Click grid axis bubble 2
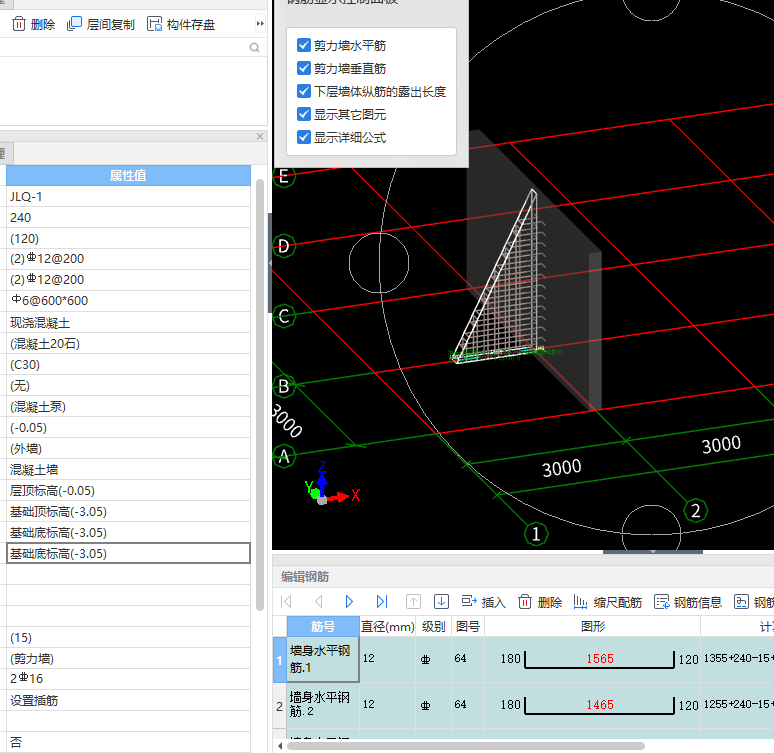This screenshot has width=774, height=753. pyautogui.click(x=696, y=511)
